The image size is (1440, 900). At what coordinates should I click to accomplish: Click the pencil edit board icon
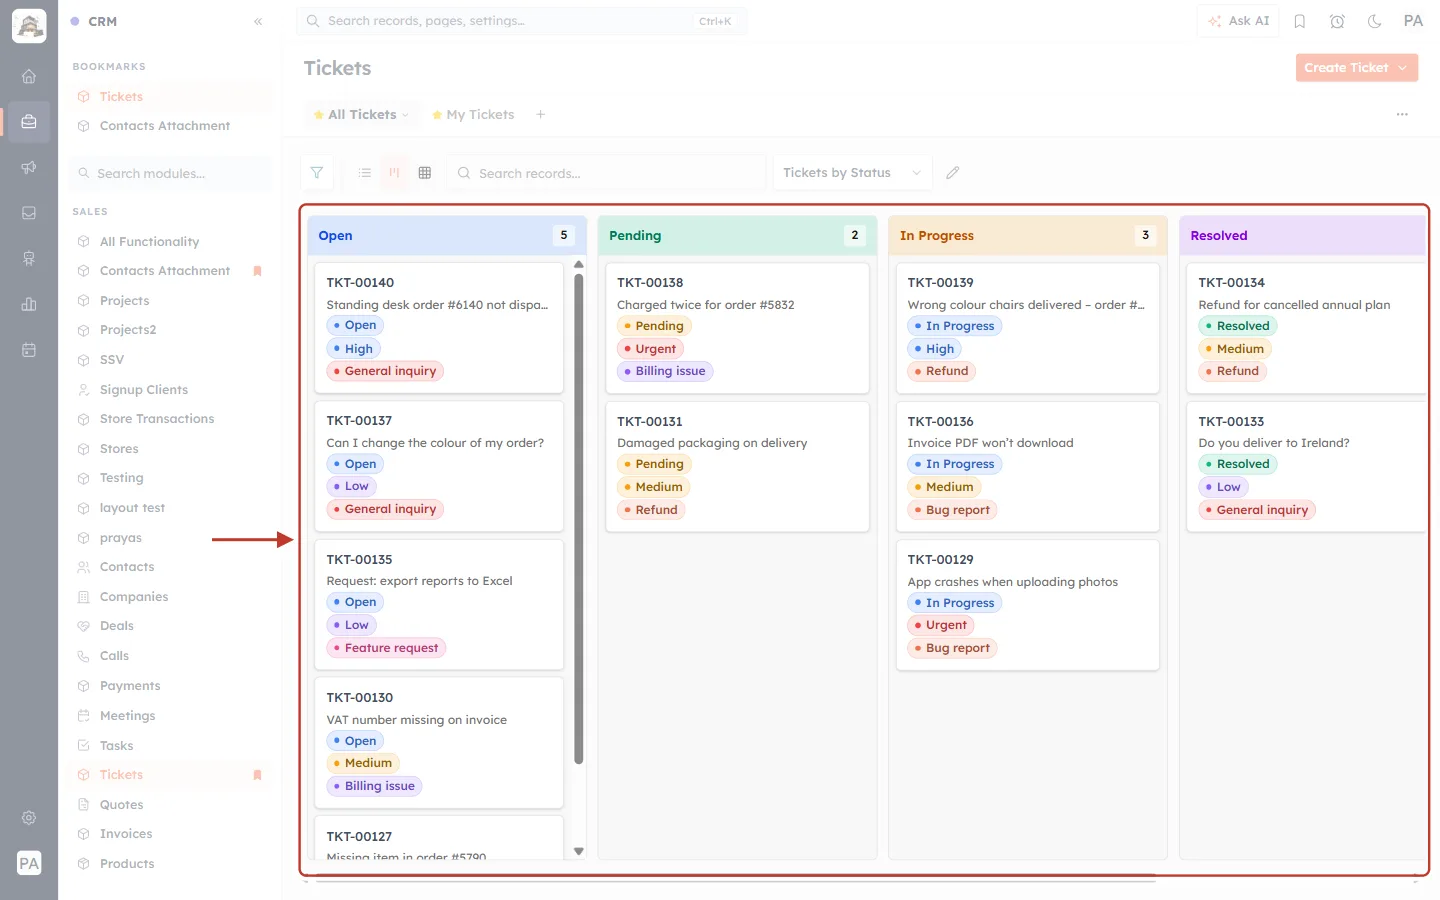click(x=953, y=173)
